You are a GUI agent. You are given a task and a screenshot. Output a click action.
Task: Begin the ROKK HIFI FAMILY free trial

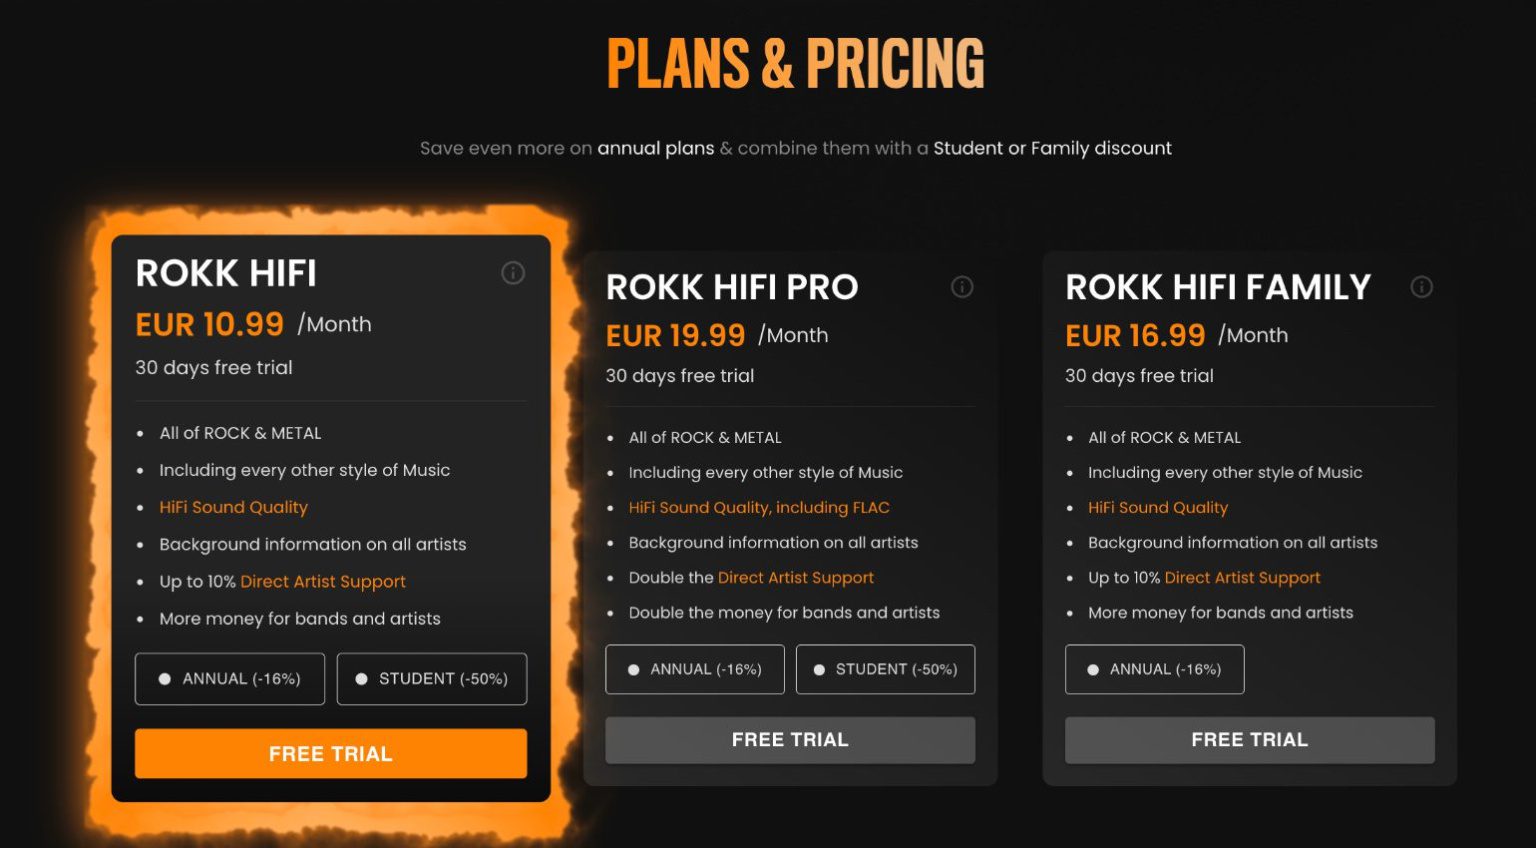click(x=1249, y=740)
